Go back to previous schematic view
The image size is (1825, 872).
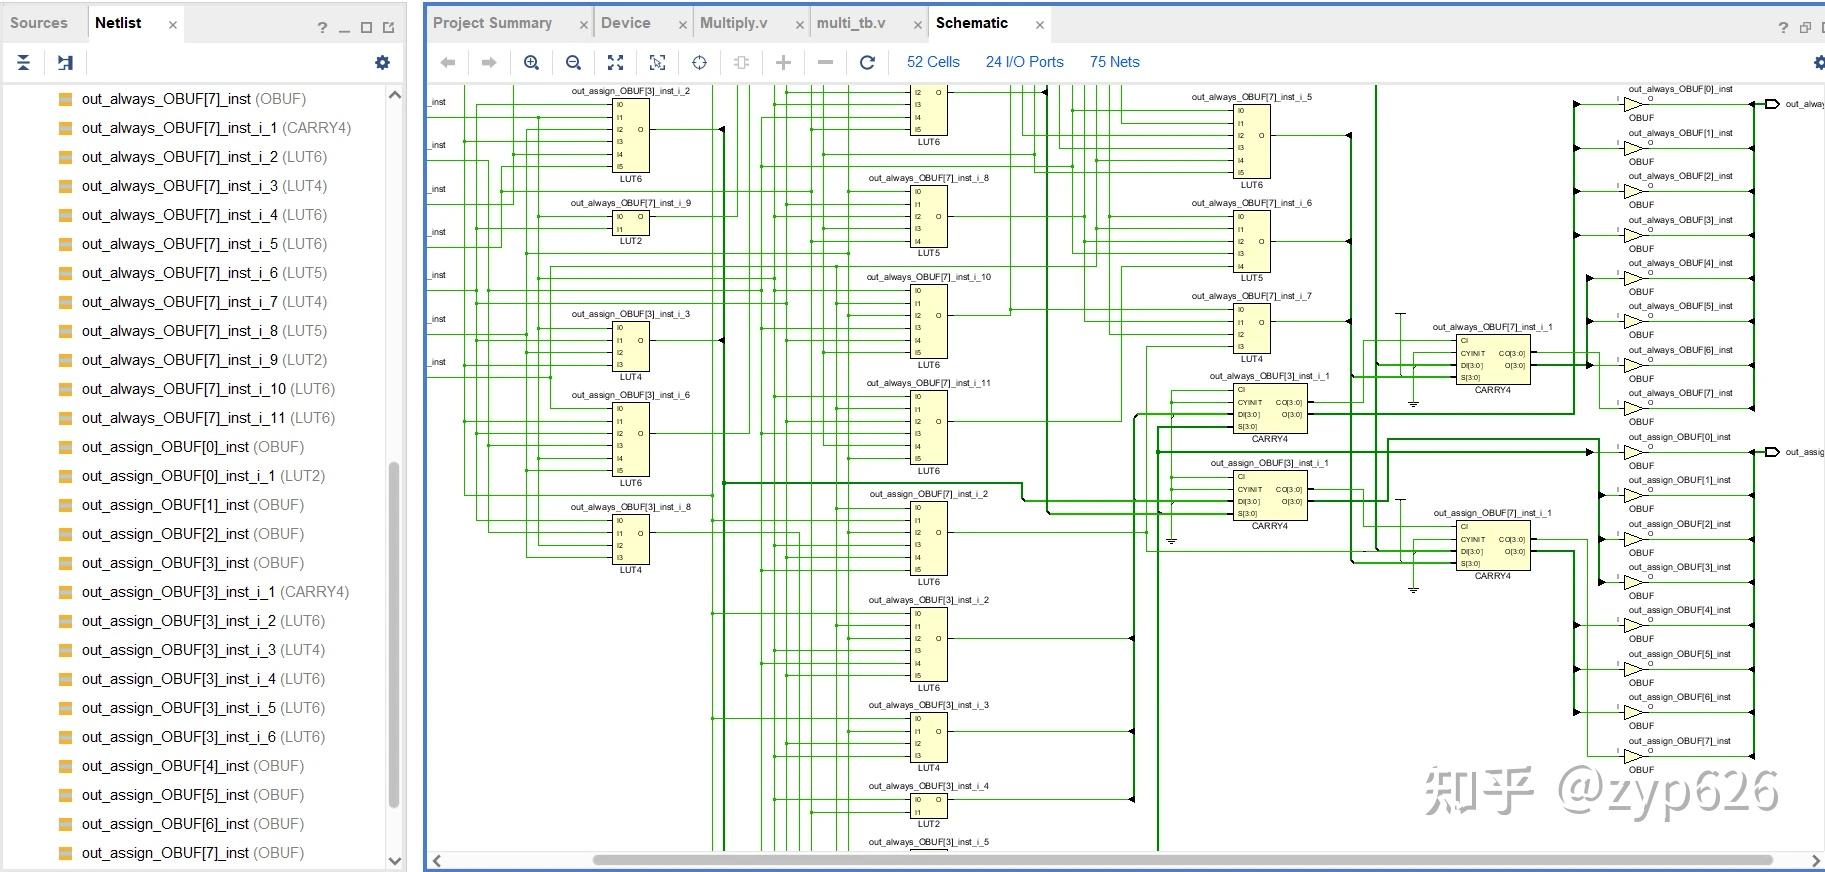pyautogui.click(x=448, y=62)
